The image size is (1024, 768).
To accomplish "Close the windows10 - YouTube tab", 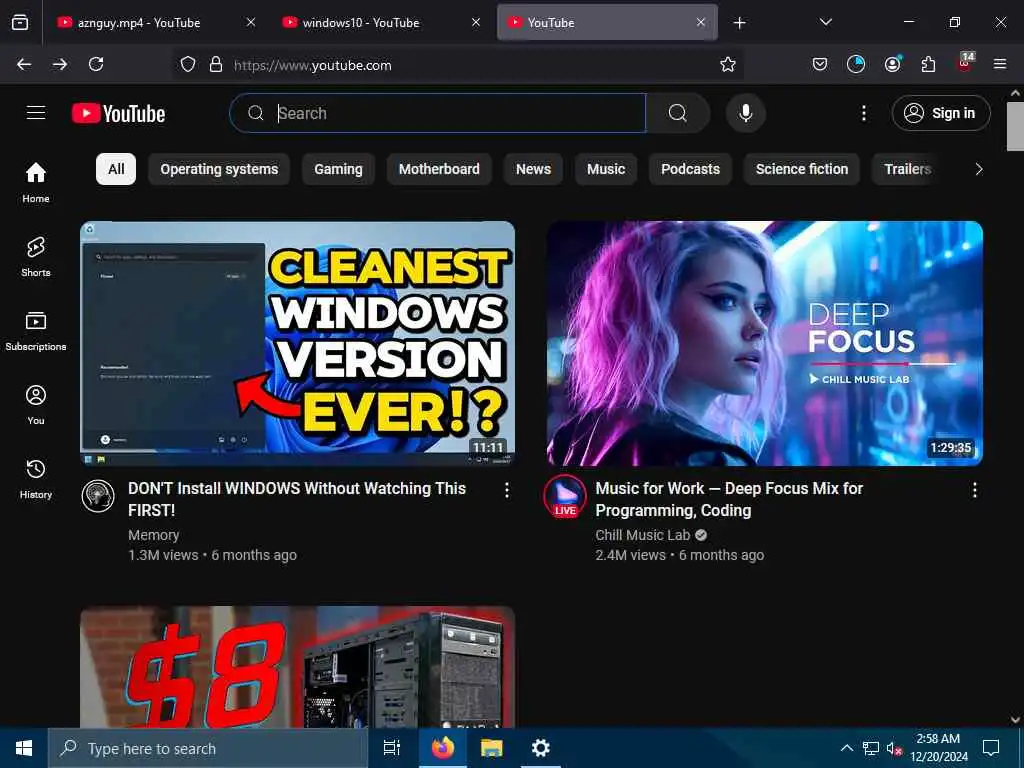I will pyautogui.click(x=476, y=22).
